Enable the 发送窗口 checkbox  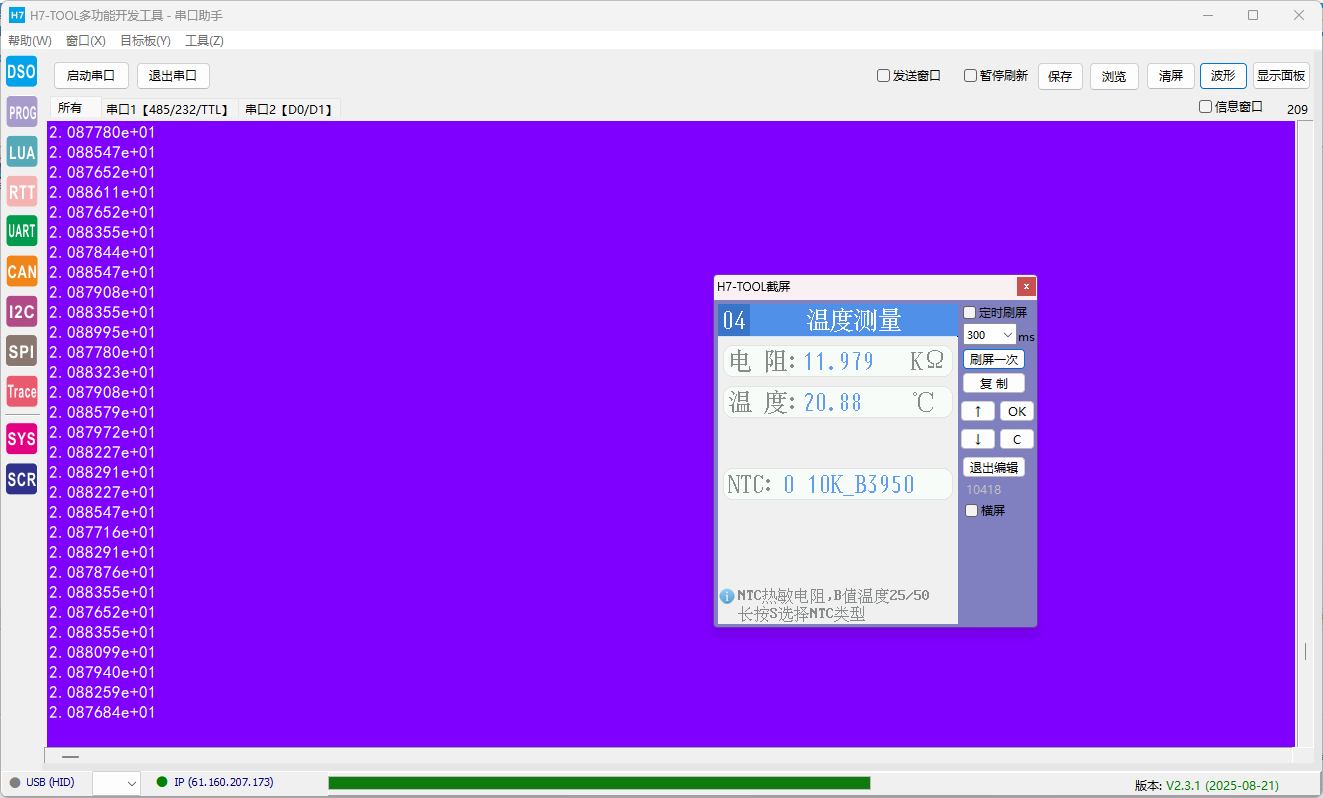883,76
